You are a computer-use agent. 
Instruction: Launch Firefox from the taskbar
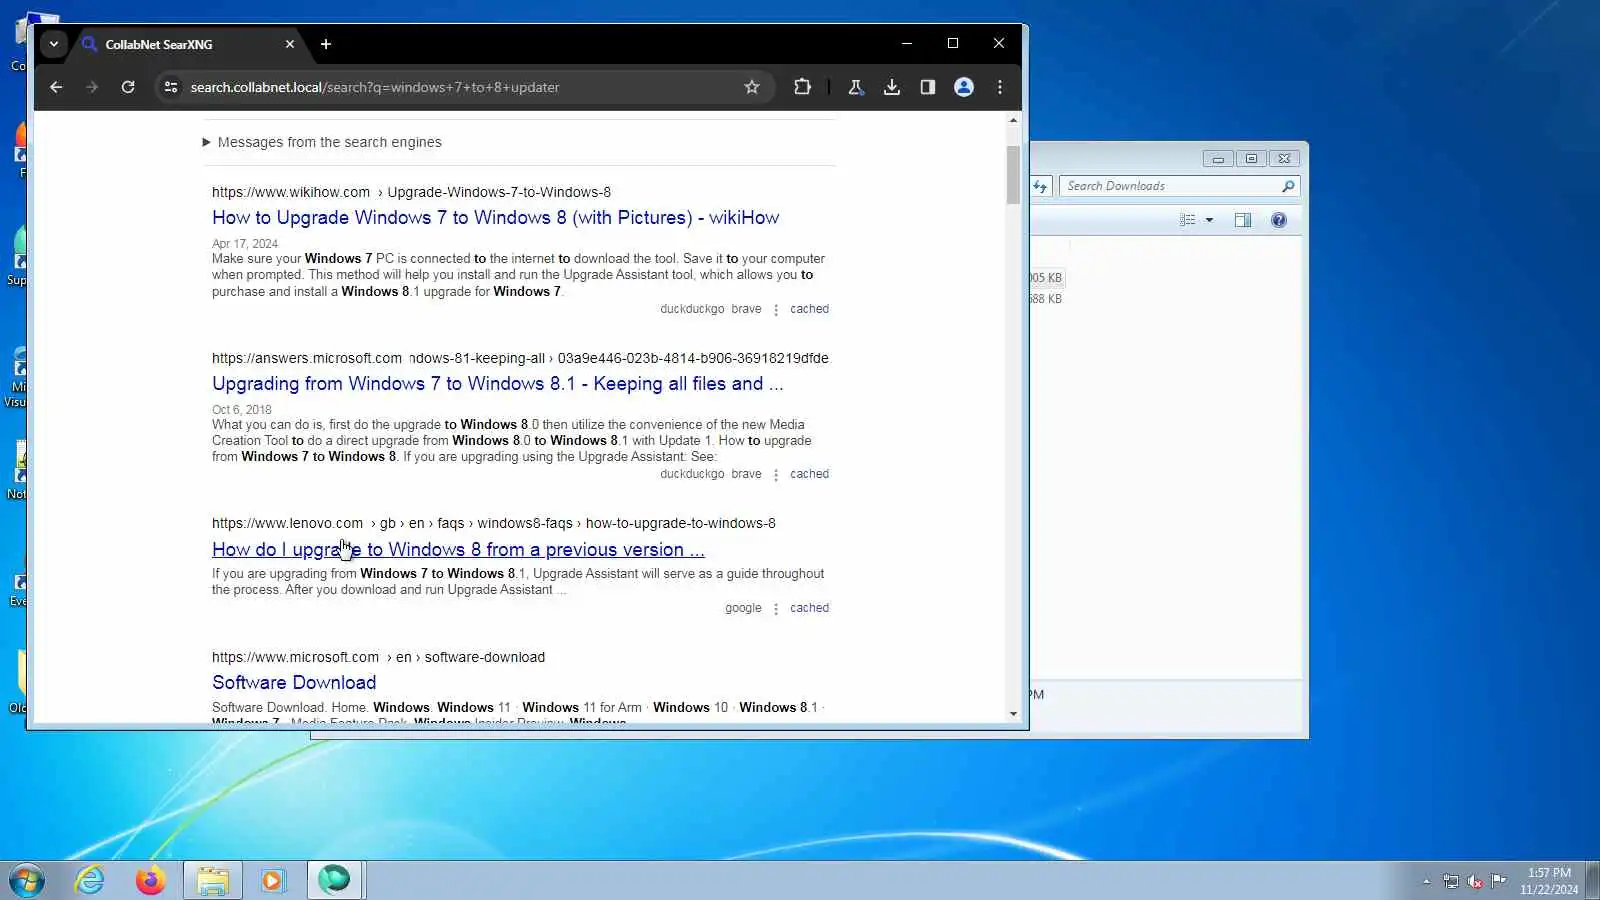[x=151, y=880]
